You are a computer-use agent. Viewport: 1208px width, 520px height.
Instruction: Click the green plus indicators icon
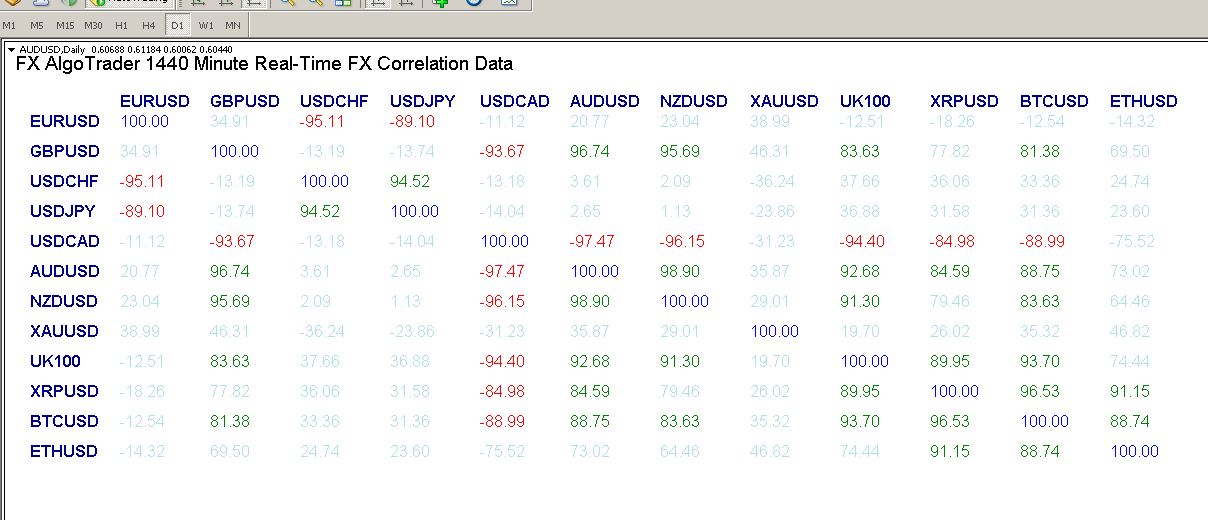coord(441,3)
